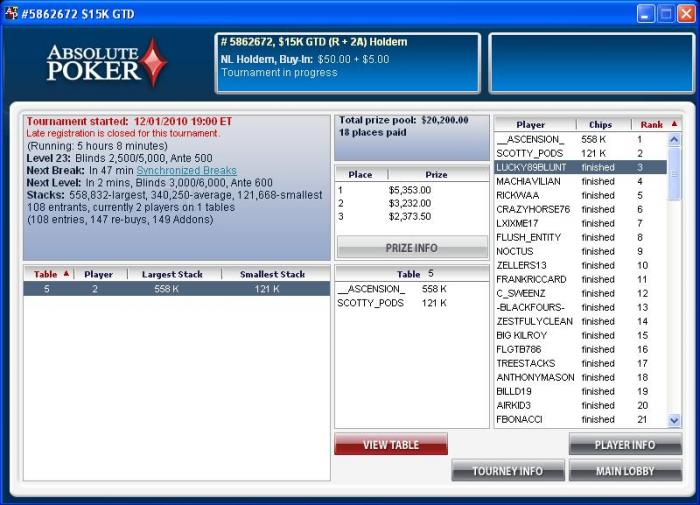
Task: Select the highlighted LUCKY89BLUNT row
Action: pyautogui.click(x=580, y=167)
